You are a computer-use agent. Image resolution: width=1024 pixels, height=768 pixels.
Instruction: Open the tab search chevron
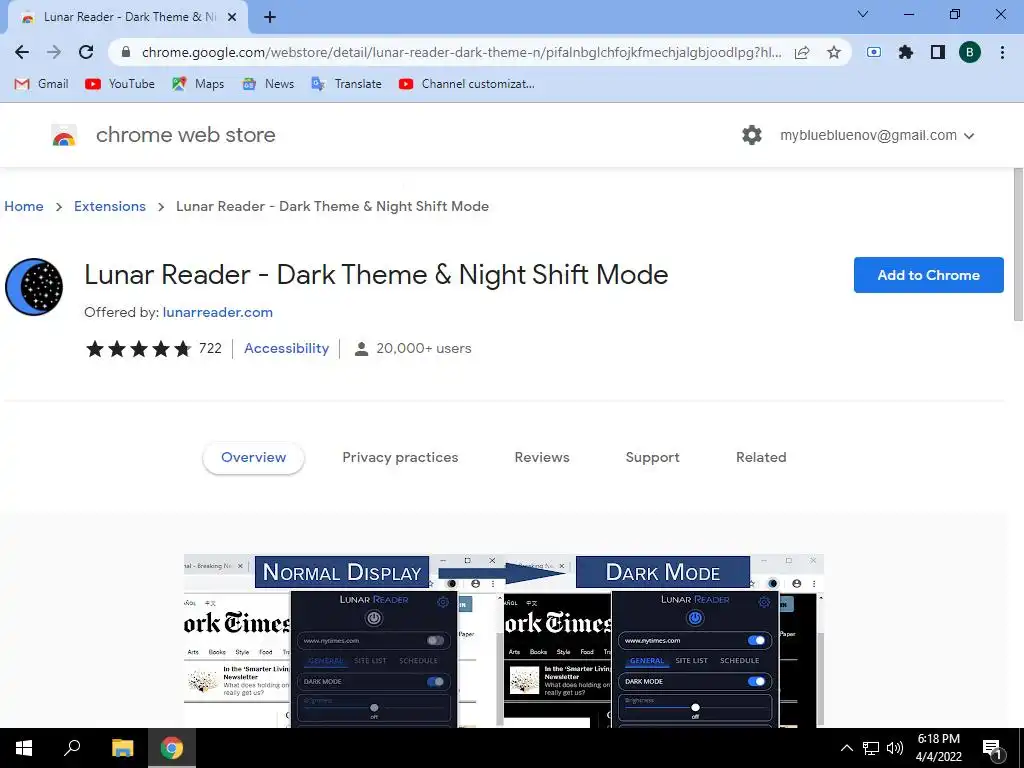click(862, 14)
